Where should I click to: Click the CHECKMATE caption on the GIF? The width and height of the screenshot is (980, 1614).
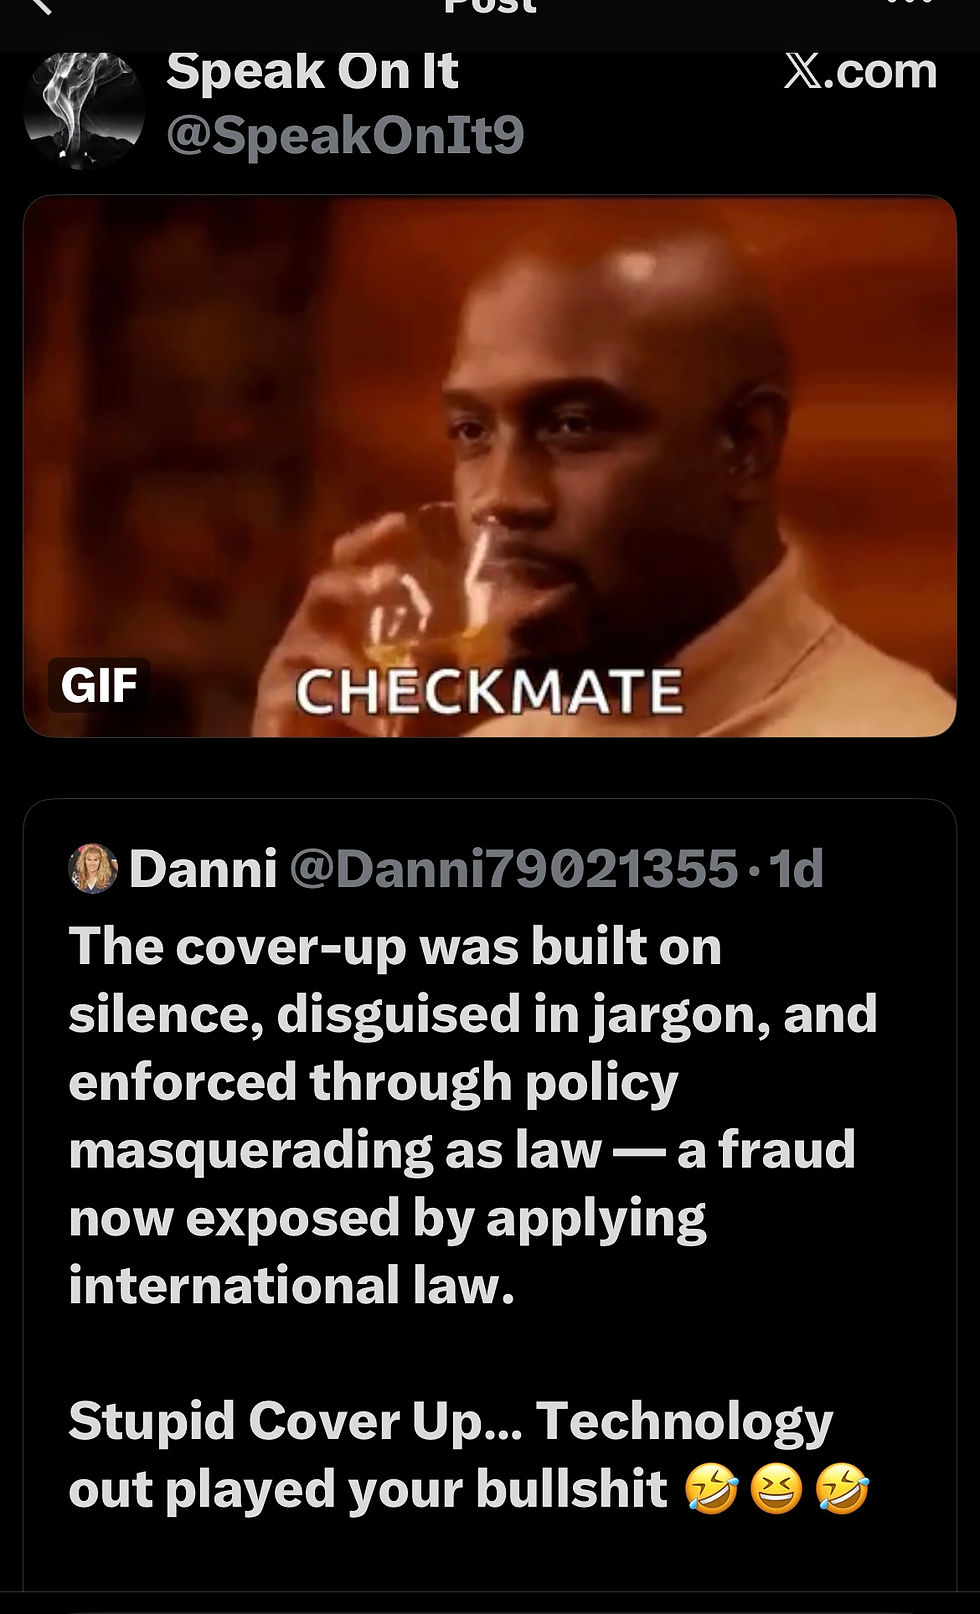click(490, 692)
